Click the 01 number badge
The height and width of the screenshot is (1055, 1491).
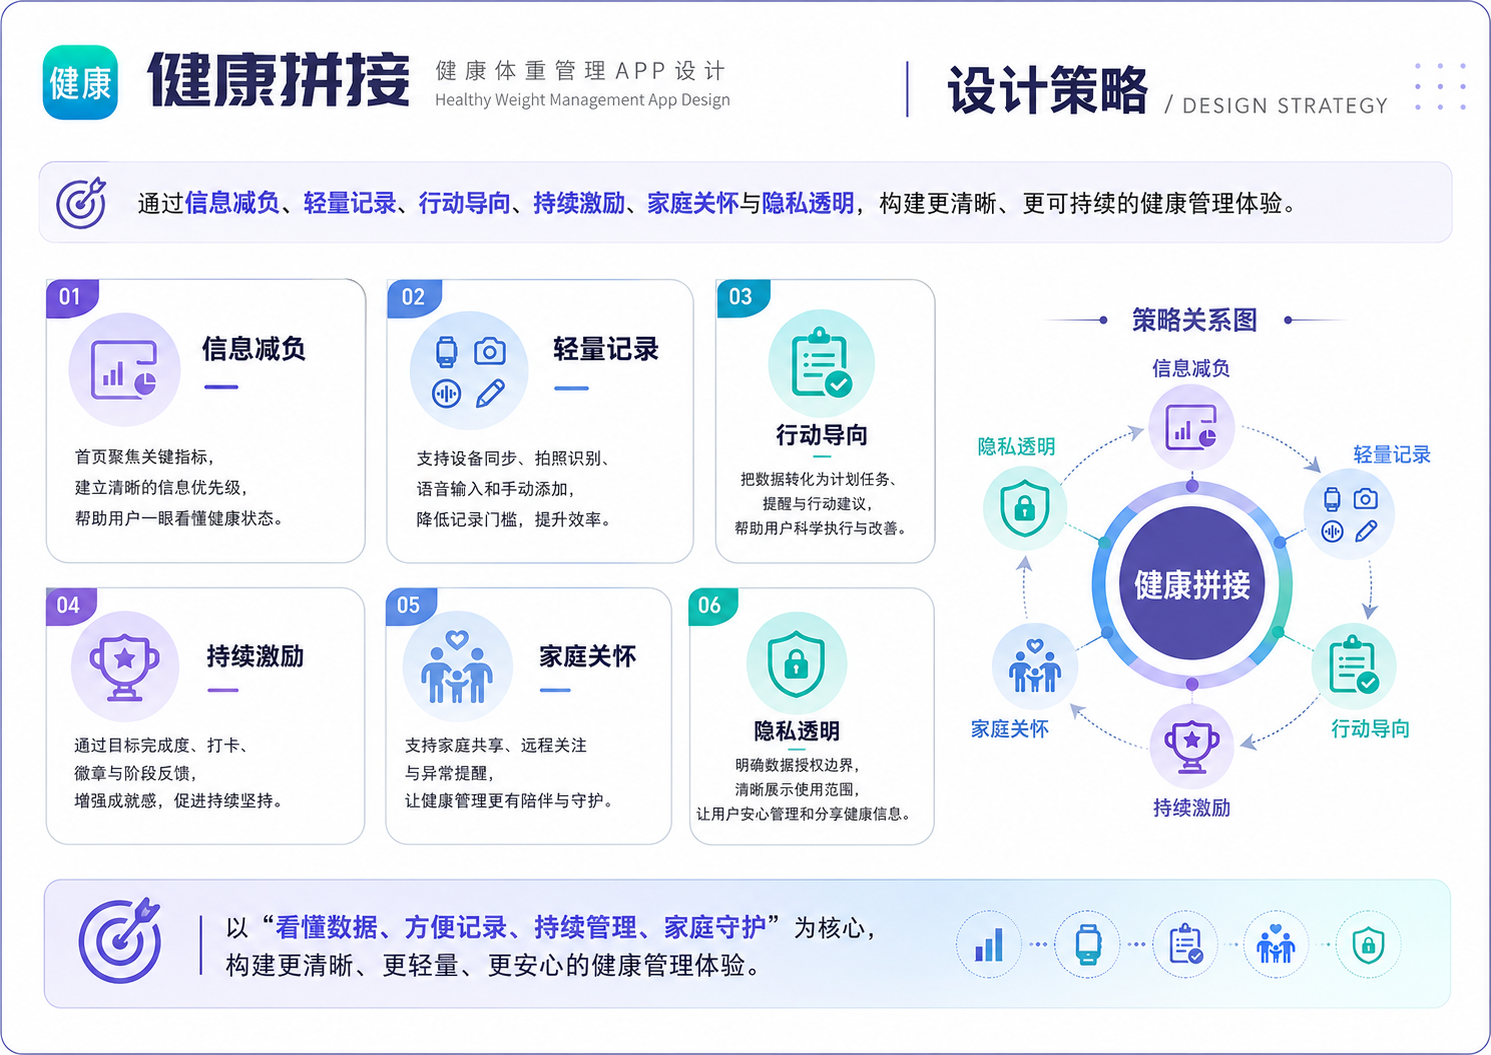tap(71, 297)
